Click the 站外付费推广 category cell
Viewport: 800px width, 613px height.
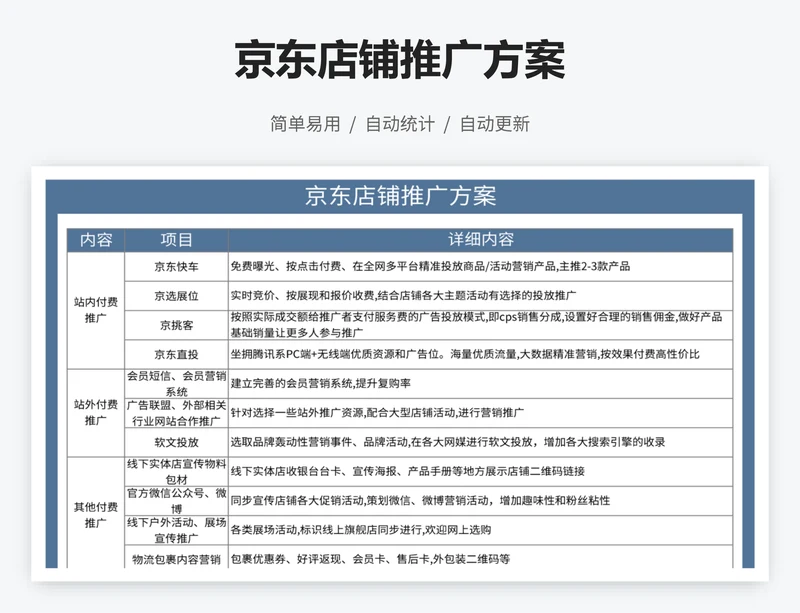(96, 412)
